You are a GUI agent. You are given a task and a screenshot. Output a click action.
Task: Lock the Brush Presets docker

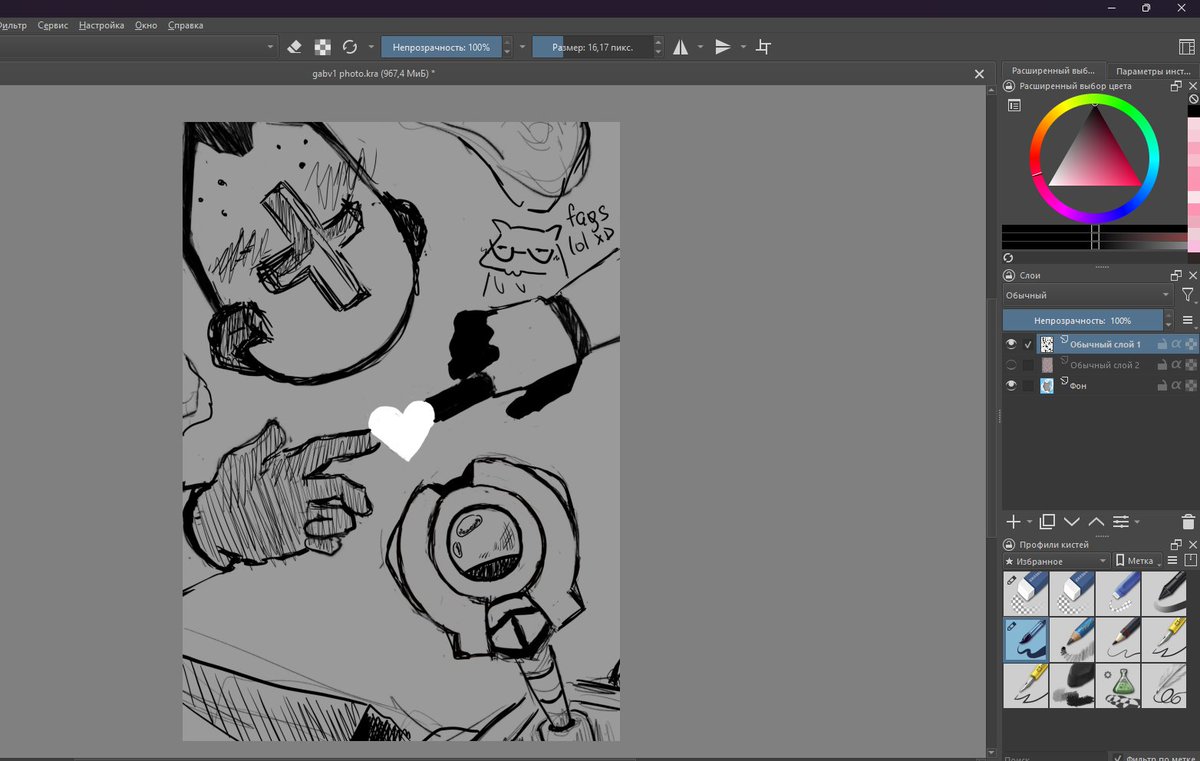pyautogui.click(x=1008, y=545)
